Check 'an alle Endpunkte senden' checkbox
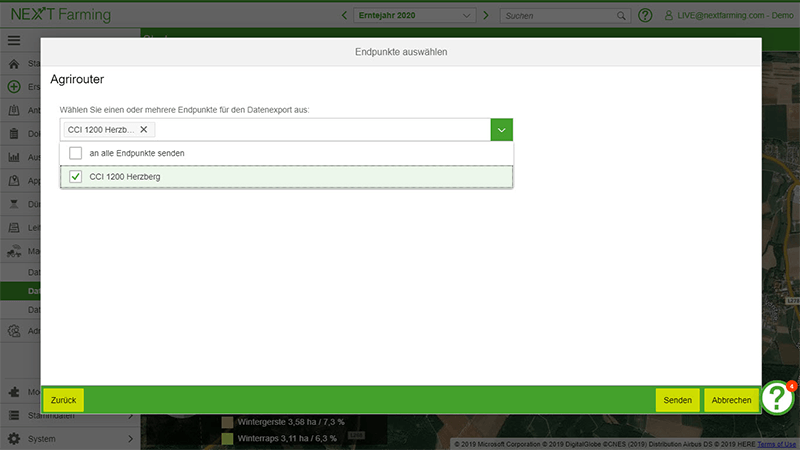This screenshot has height=450, width=800. (x=76, y=153)
